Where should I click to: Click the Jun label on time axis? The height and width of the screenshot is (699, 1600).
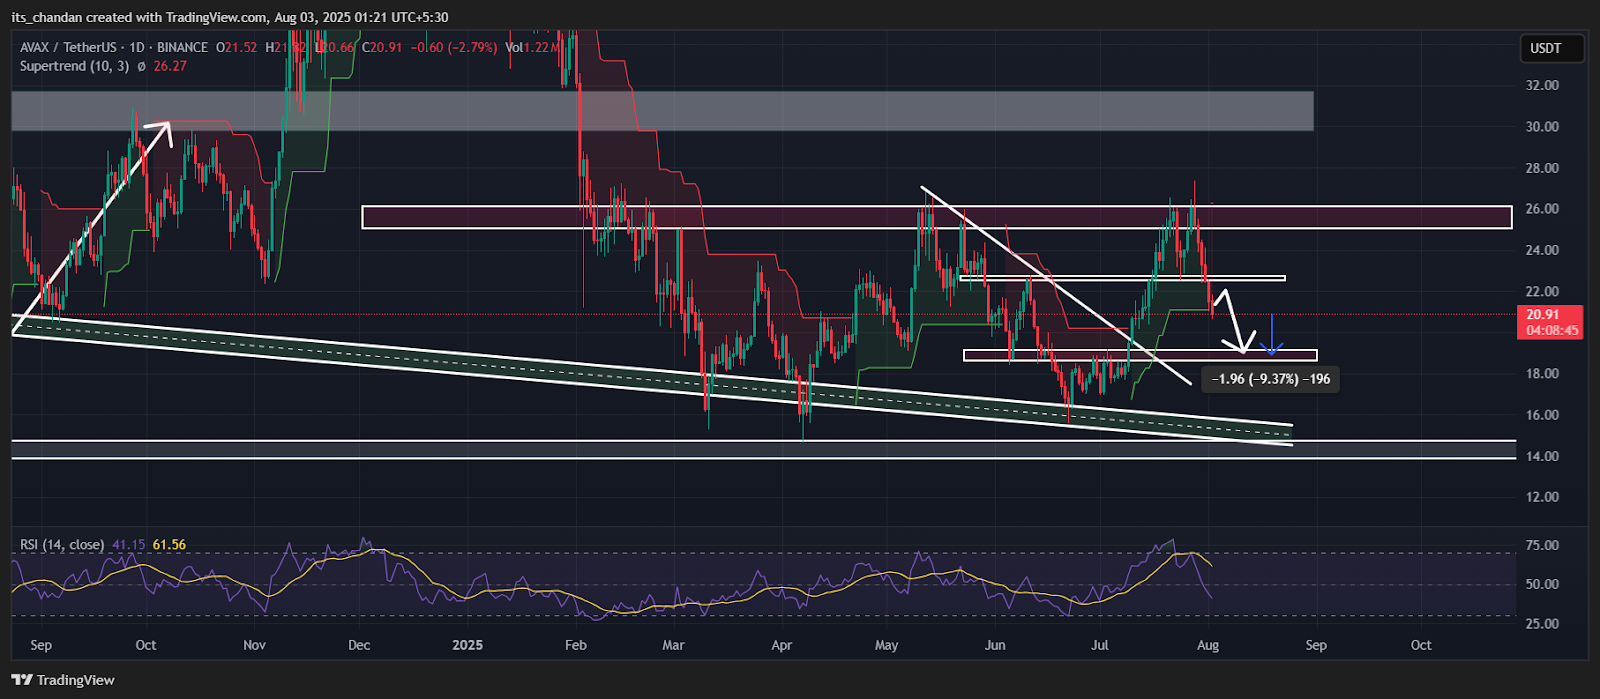[994, 645]
